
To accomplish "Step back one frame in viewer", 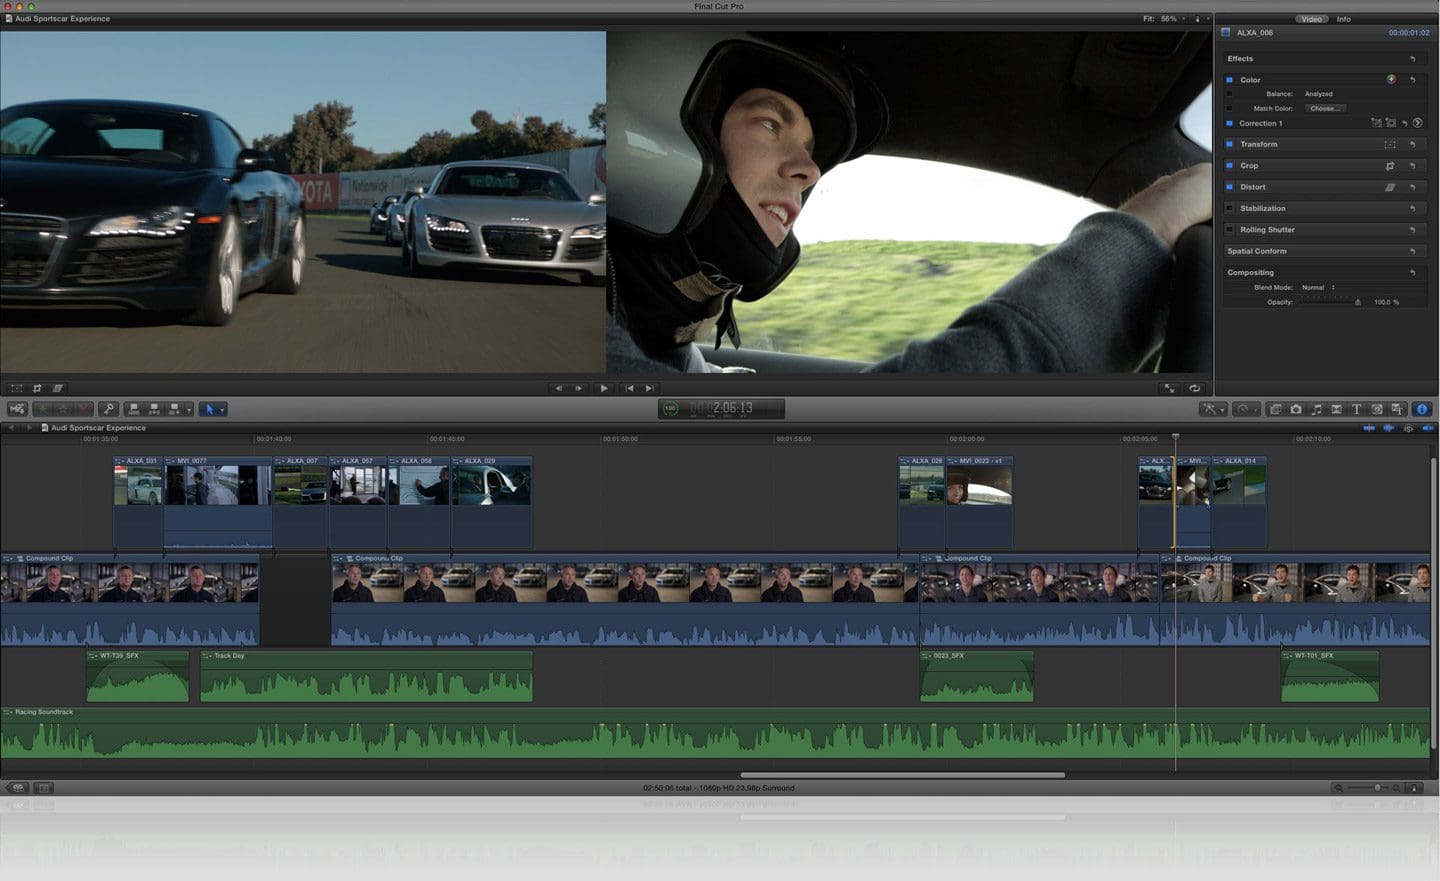I will (x=558, y=388).
